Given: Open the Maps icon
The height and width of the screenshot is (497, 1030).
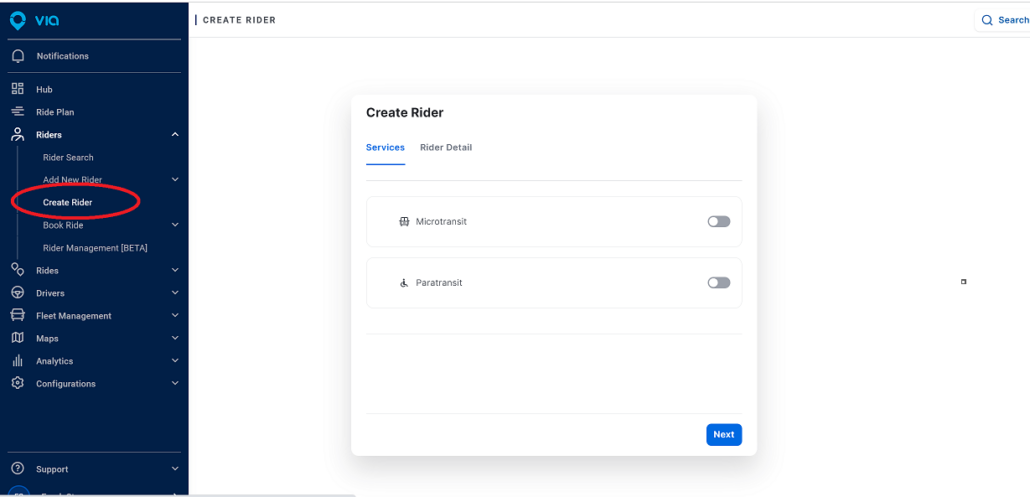Looking at the screenshot, I should click(x=18, y=338).
